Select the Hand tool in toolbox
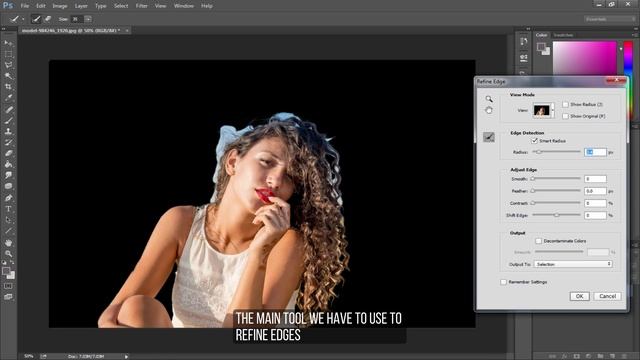Viewport: 640px width, 360px height. click(8, 243)
